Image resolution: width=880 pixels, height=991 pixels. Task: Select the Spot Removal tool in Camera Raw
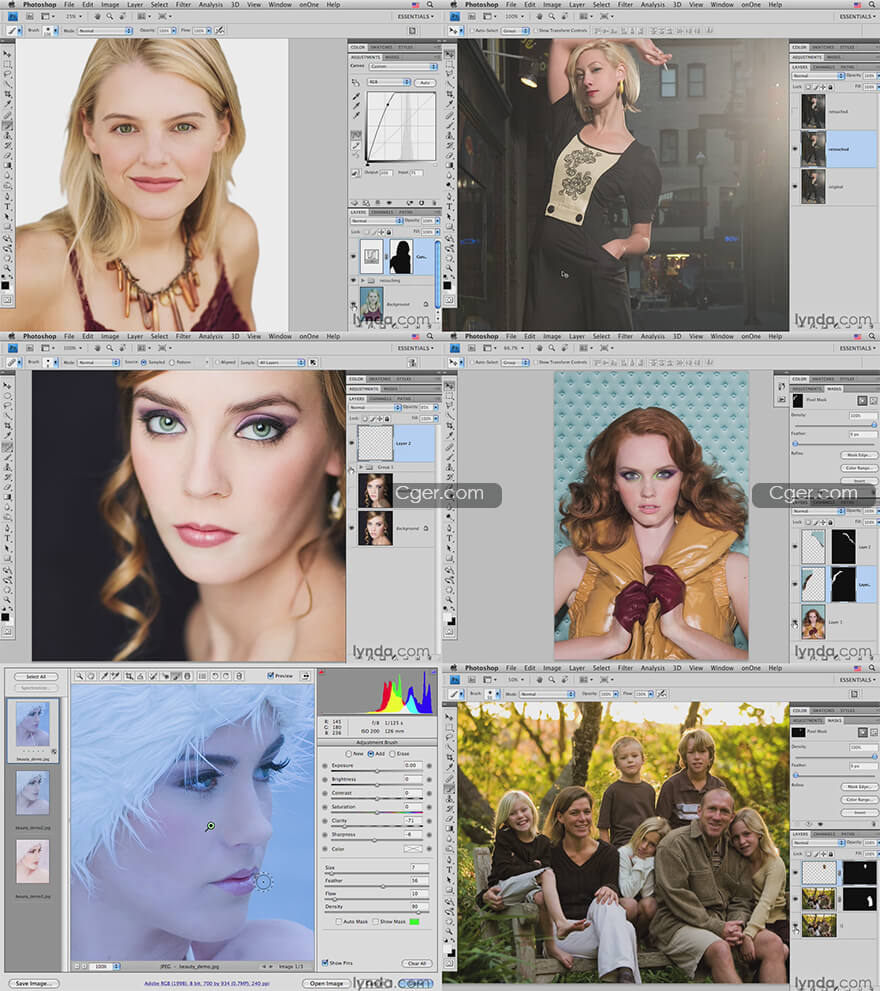click(152, 676)
